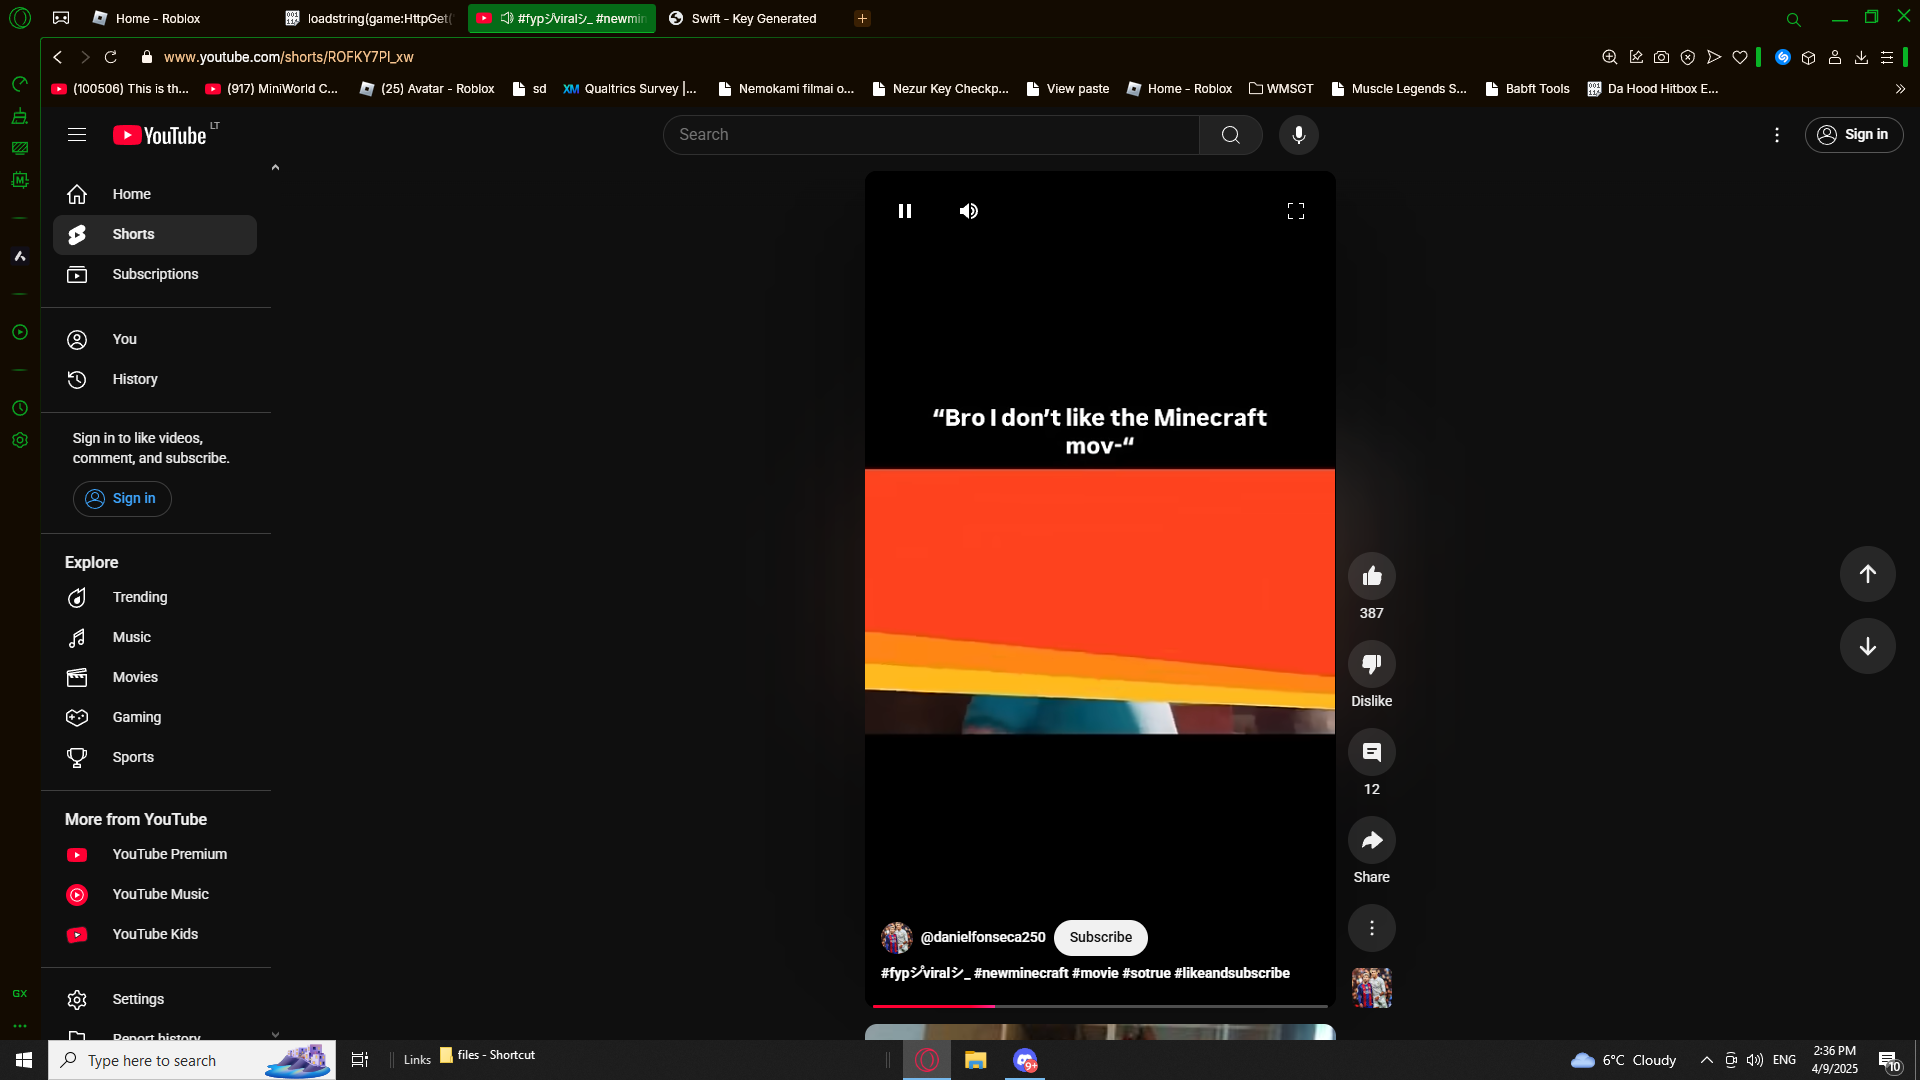
Task: Take a snapshot with camera icon
Action: (1661, 57)
